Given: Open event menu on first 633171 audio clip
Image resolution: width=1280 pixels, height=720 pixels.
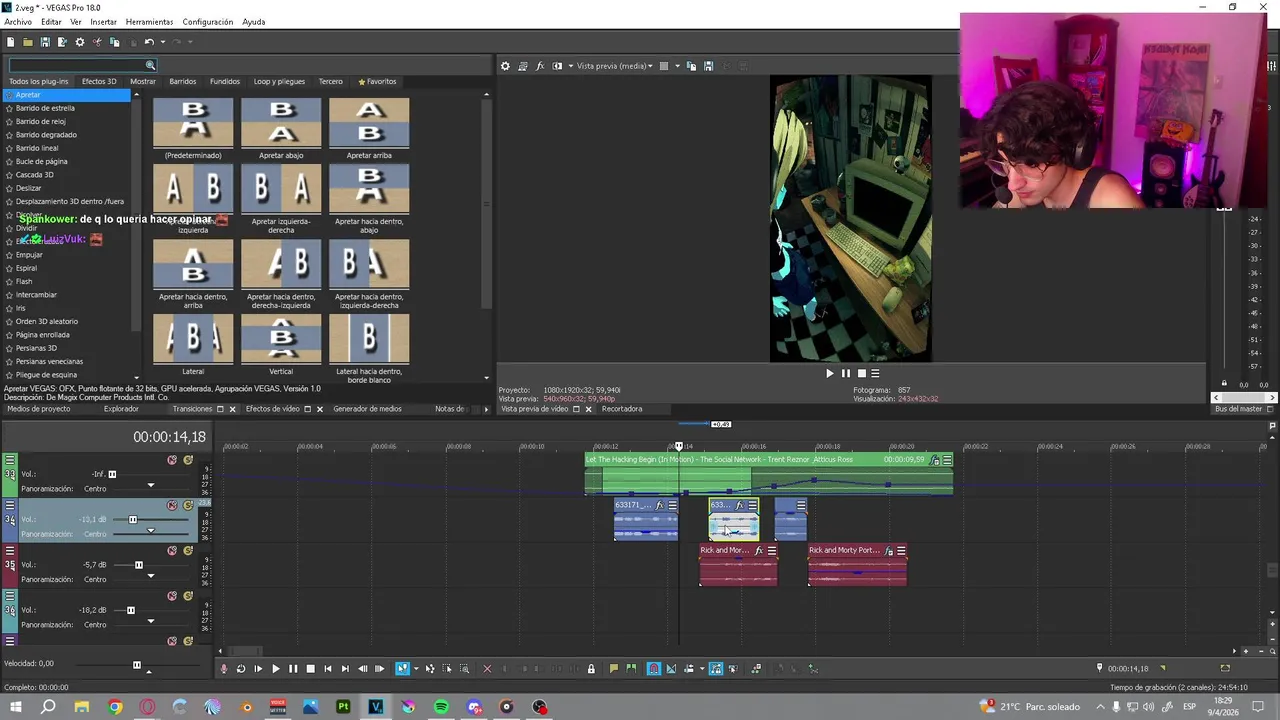Looking at the screenshot, I should pos(673,506).
